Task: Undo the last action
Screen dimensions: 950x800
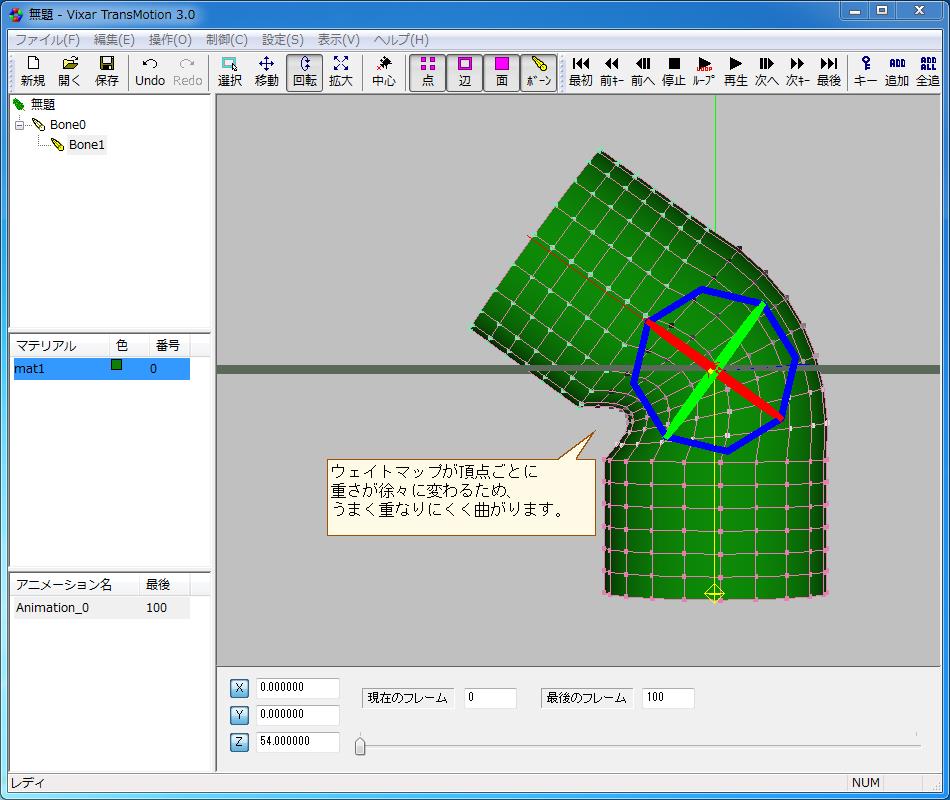Action: [x=149, y=71]
